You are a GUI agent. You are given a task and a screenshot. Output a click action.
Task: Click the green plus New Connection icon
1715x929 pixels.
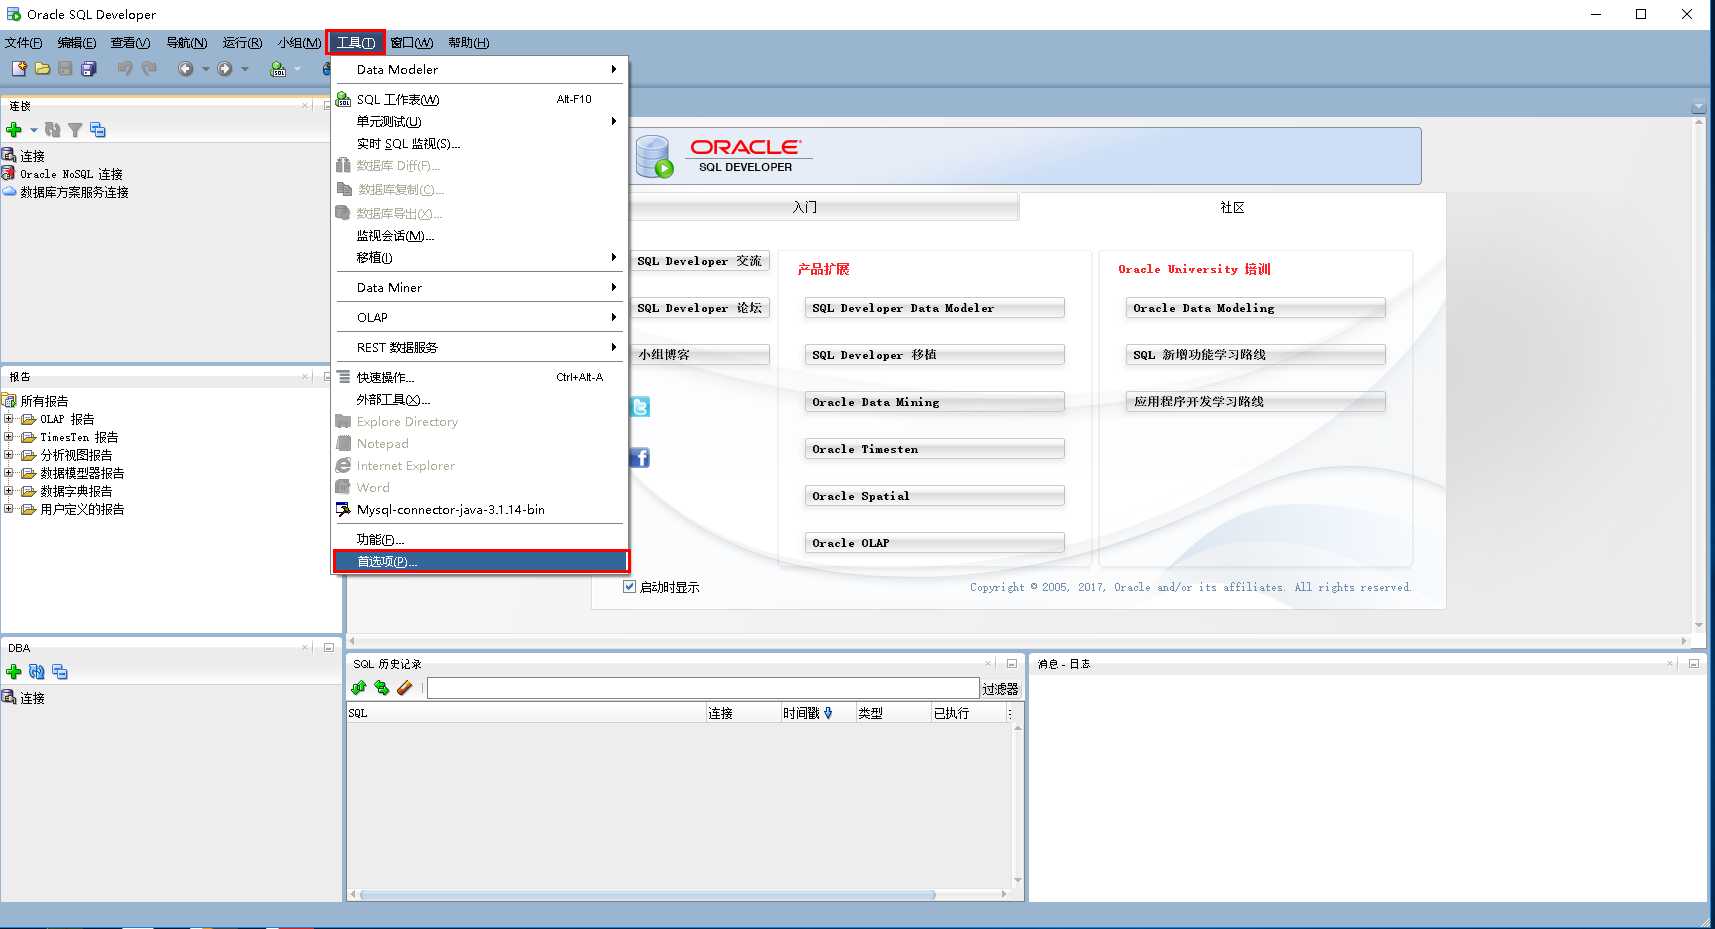click(x=14, y=130)
